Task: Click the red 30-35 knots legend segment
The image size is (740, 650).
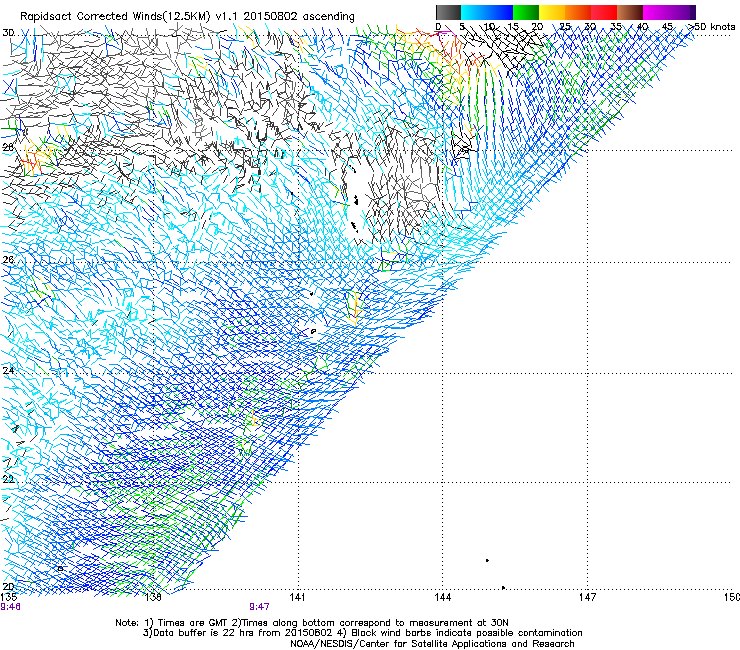Action: [x=604, y=12]
